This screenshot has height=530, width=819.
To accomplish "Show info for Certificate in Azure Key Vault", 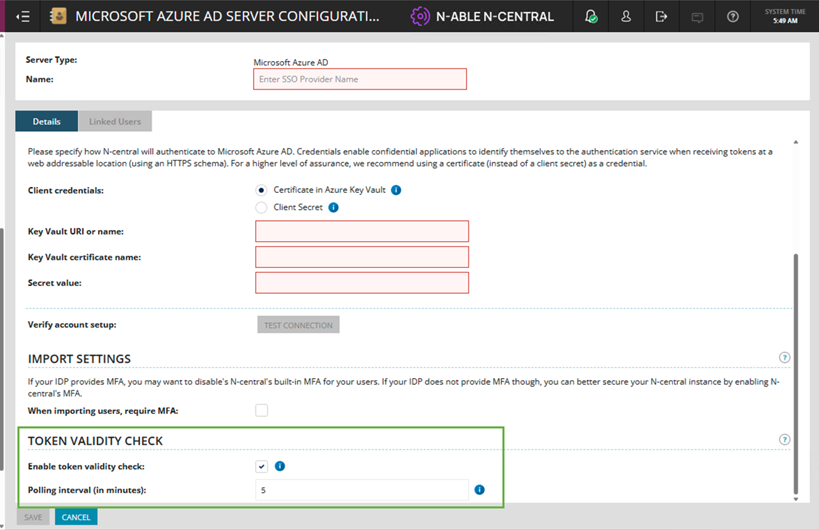I will pyautogui.click(x=396, y=190).
